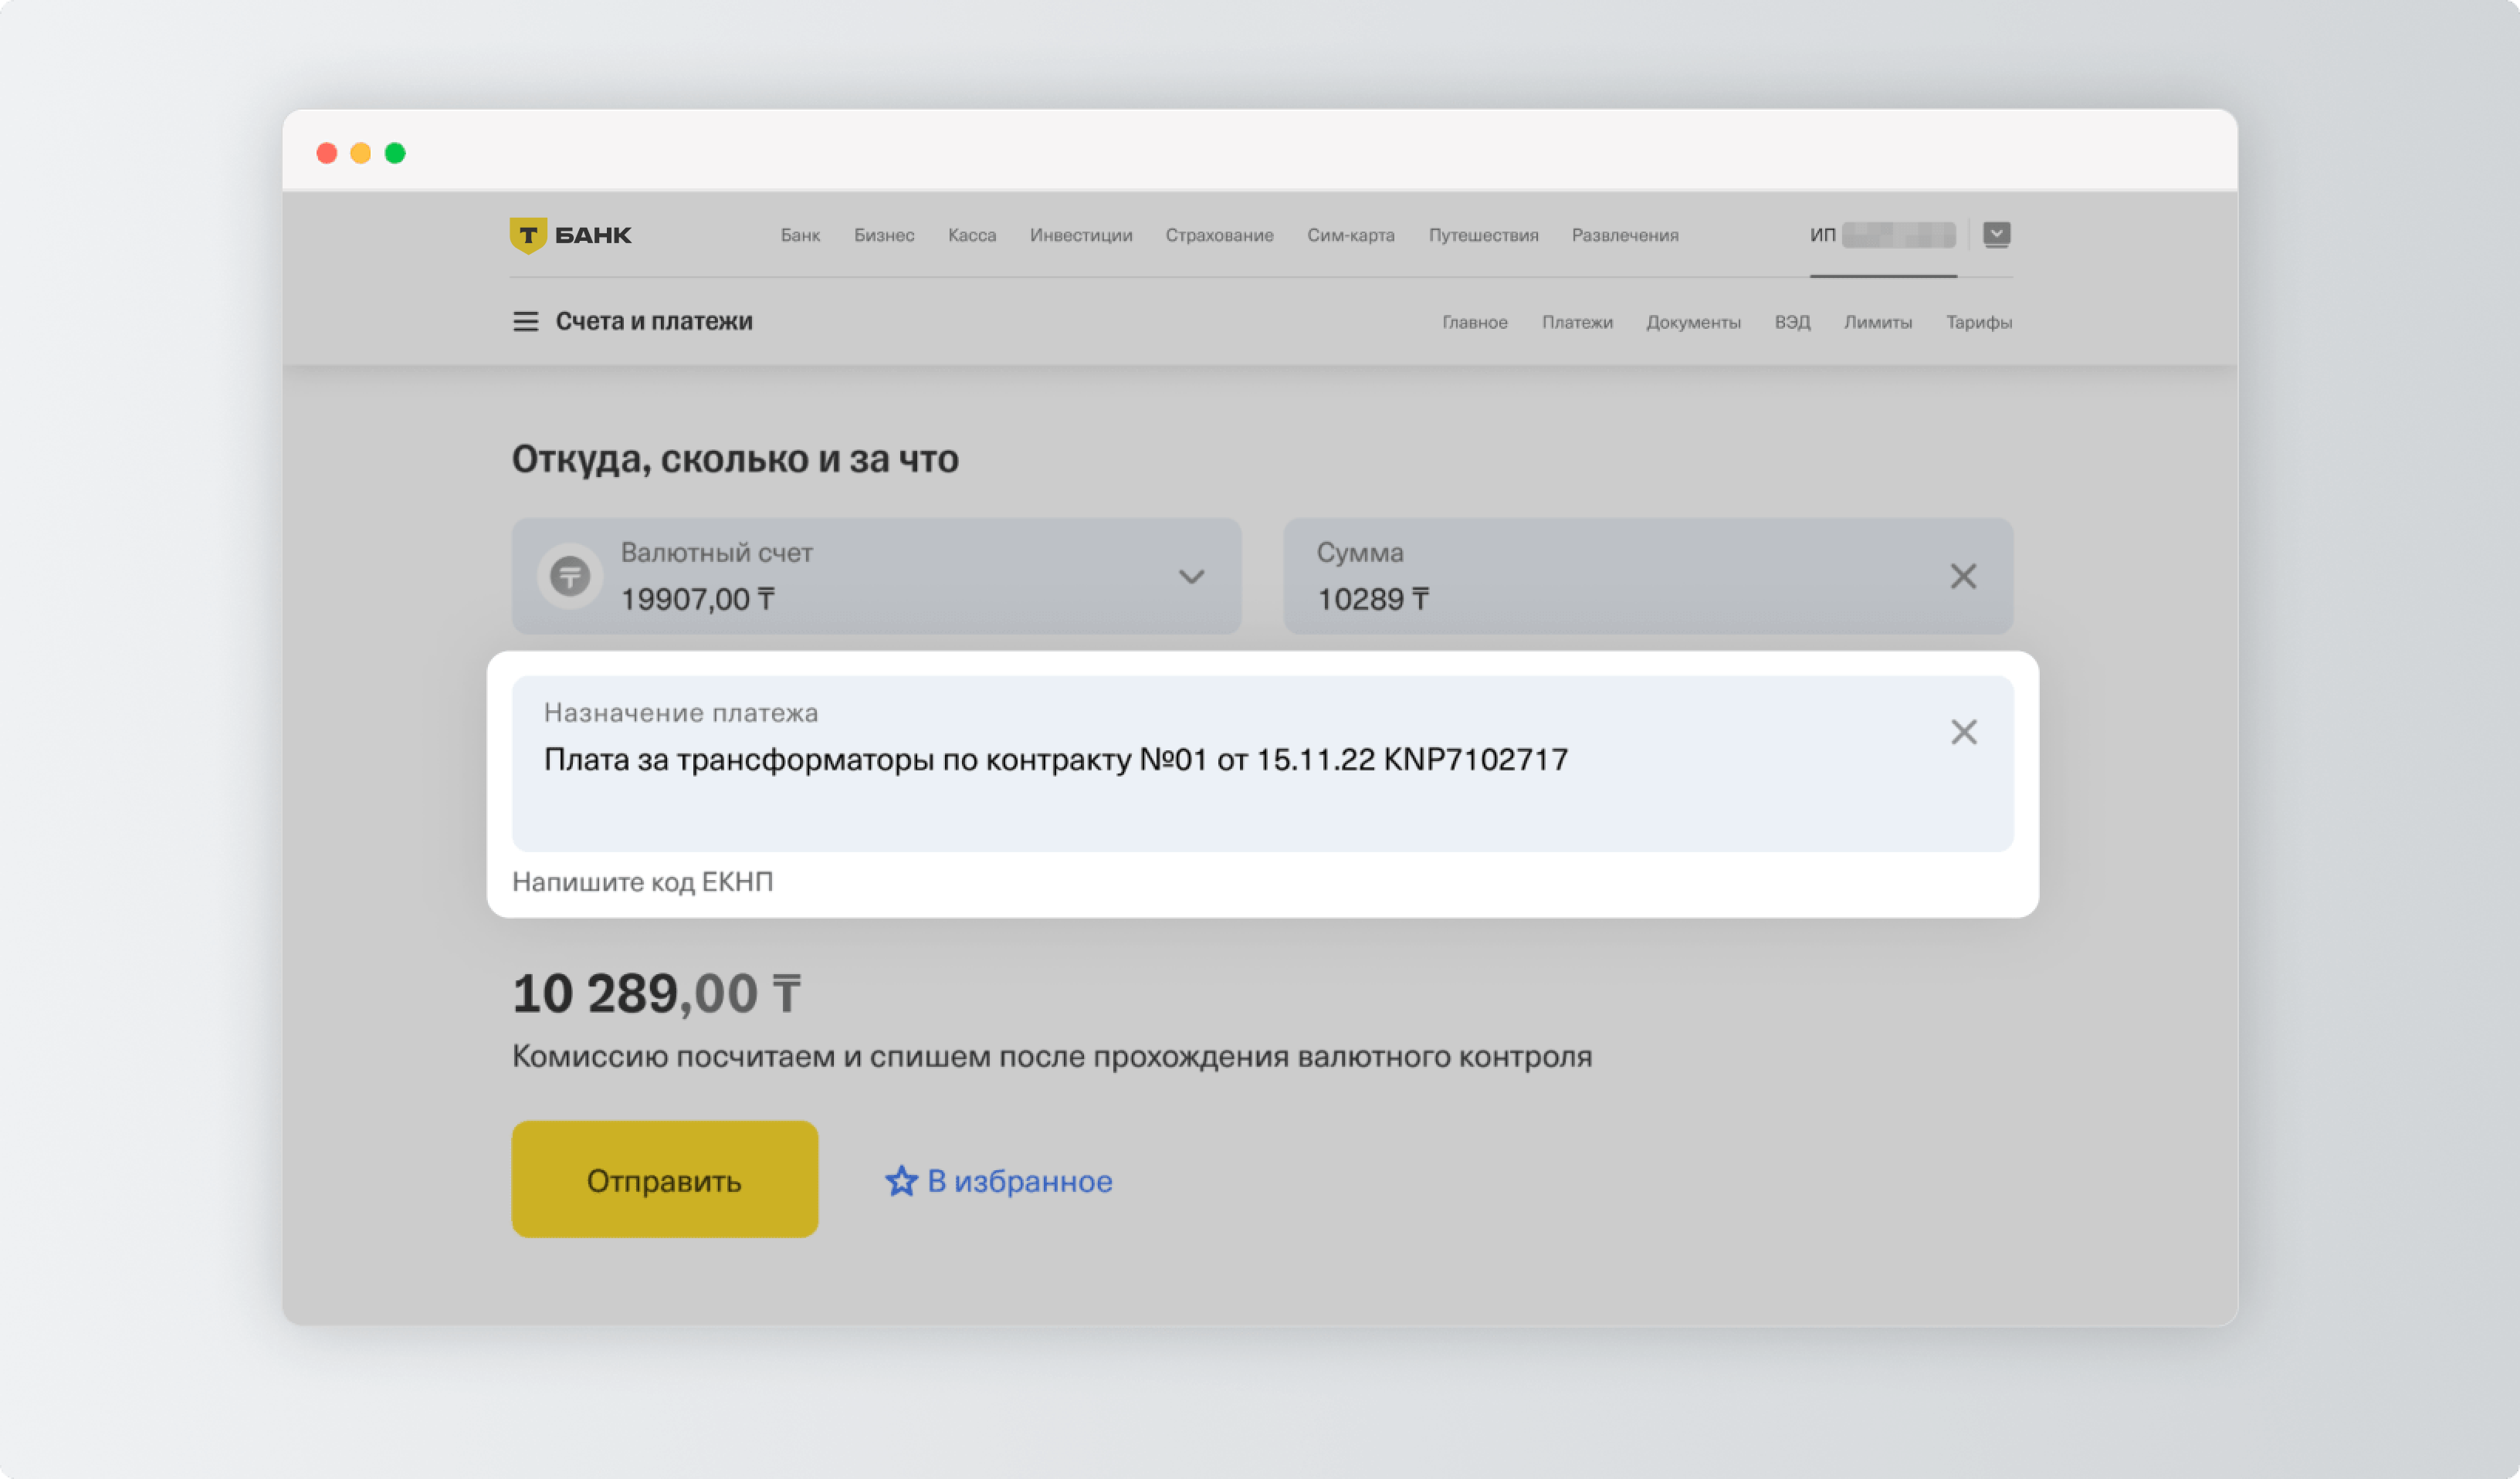Image resolution: width=2520 pixels, height=1479 pixels.
Task: Go to the ВЭД section
Action: 1792,322
